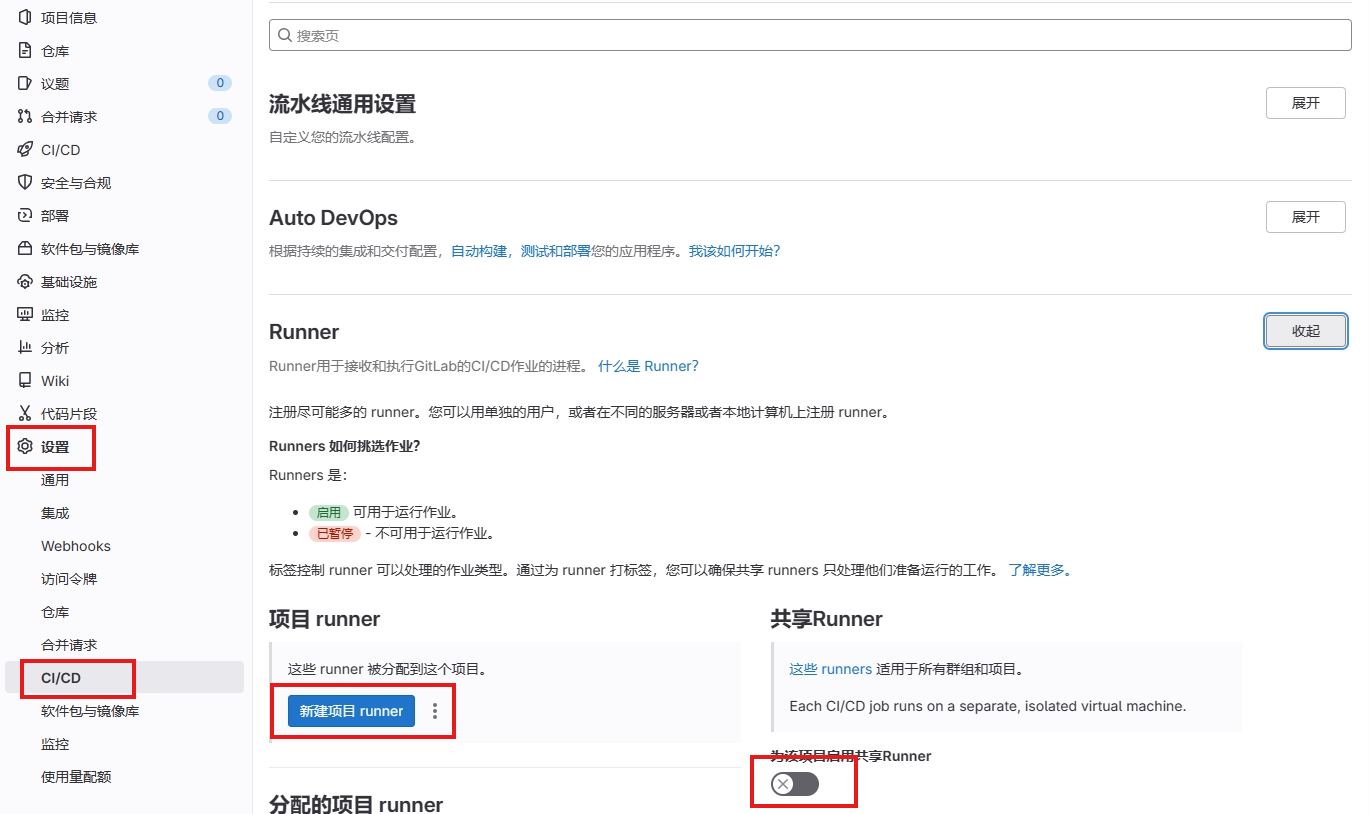Open the 自动构建 link
The image size is (1369, 814).
point(479,251)
